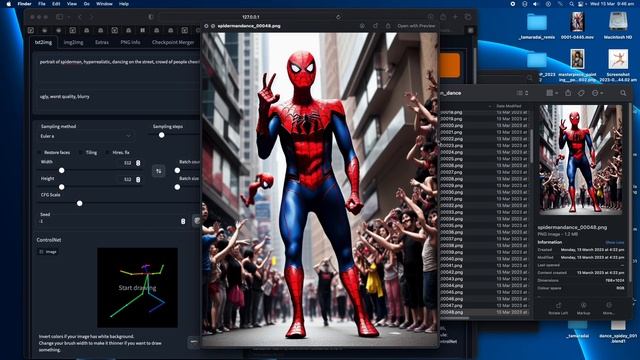Click the Safari address bar showing 127.0.0.1

click(x=250, y=17)
